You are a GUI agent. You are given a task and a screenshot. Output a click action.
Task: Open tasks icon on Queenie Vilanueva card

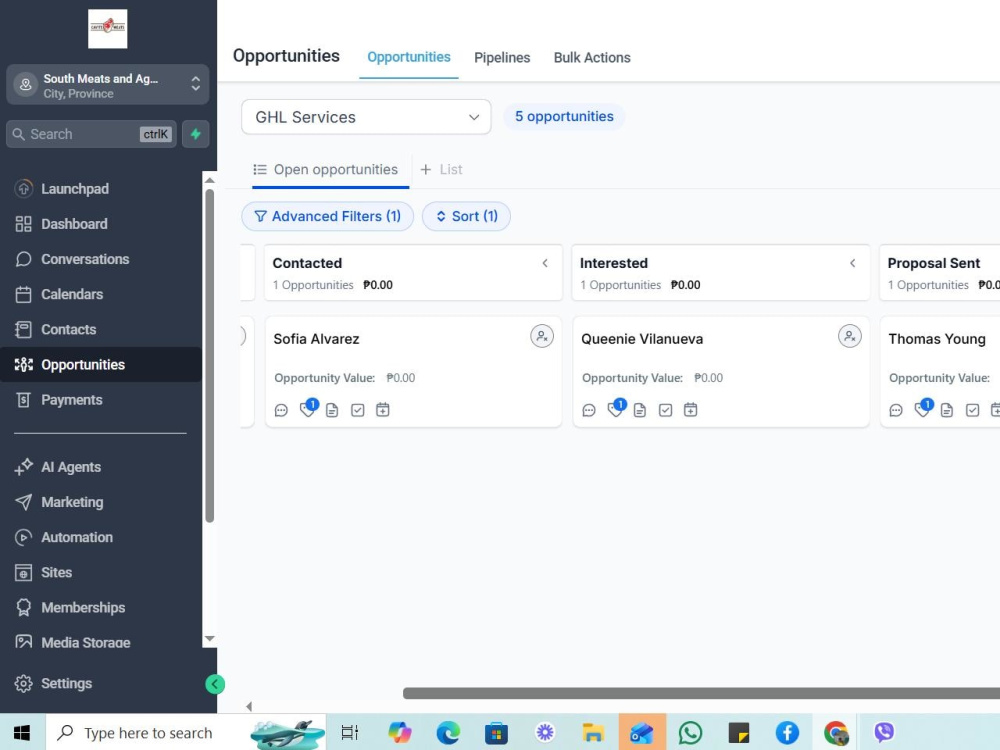[x=665, y=410]
